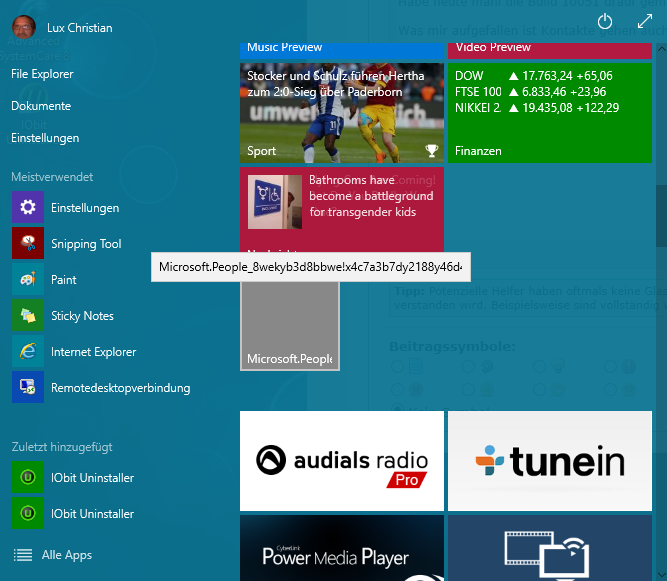Click the Remotedesktopverbindung label
This screenshot has width=667, height=581.
(x=121, y=388)
